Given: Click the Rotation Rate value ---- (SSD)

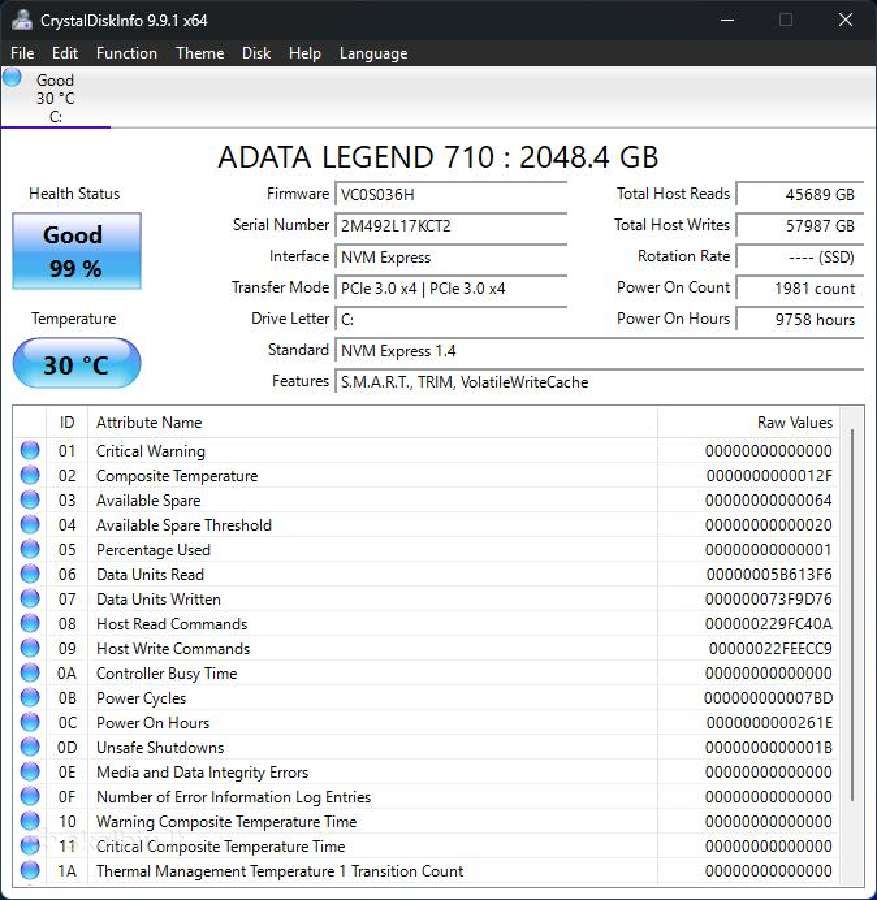Looking at the screenshot, I should 800,257.
